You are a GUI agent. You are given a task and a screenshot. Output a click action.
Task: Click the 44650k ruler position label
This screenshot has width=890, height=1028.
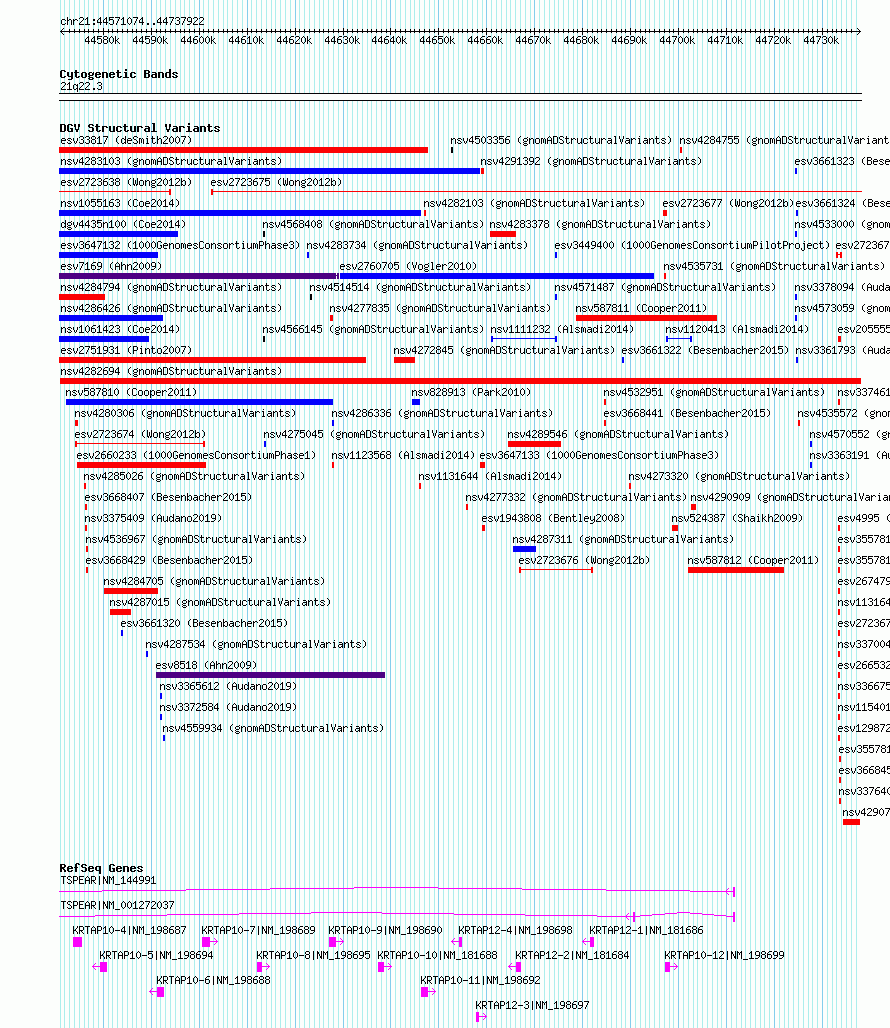point(437,41)
